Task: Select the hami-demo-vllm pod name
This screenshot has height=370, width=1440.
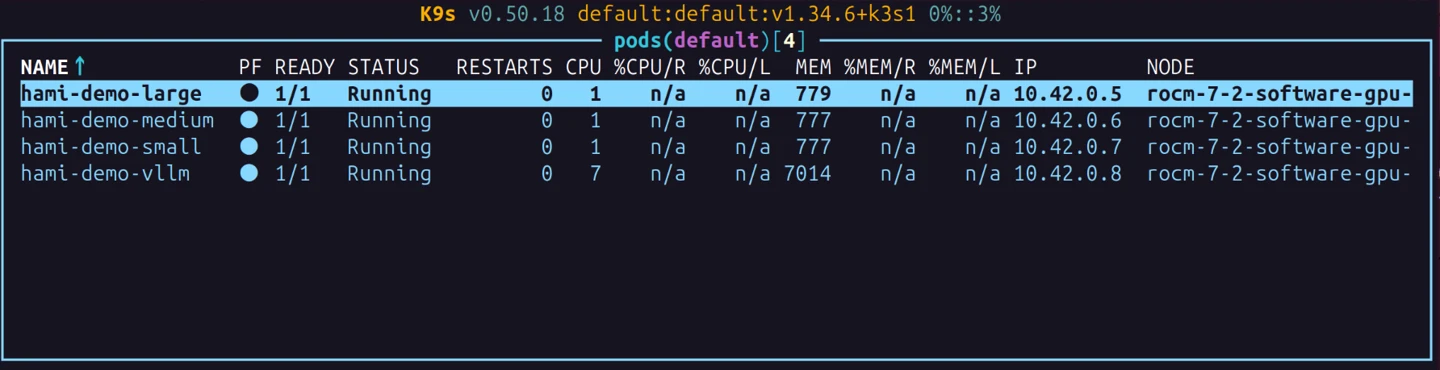Action: pyautogui.click(x=105, y=174)
